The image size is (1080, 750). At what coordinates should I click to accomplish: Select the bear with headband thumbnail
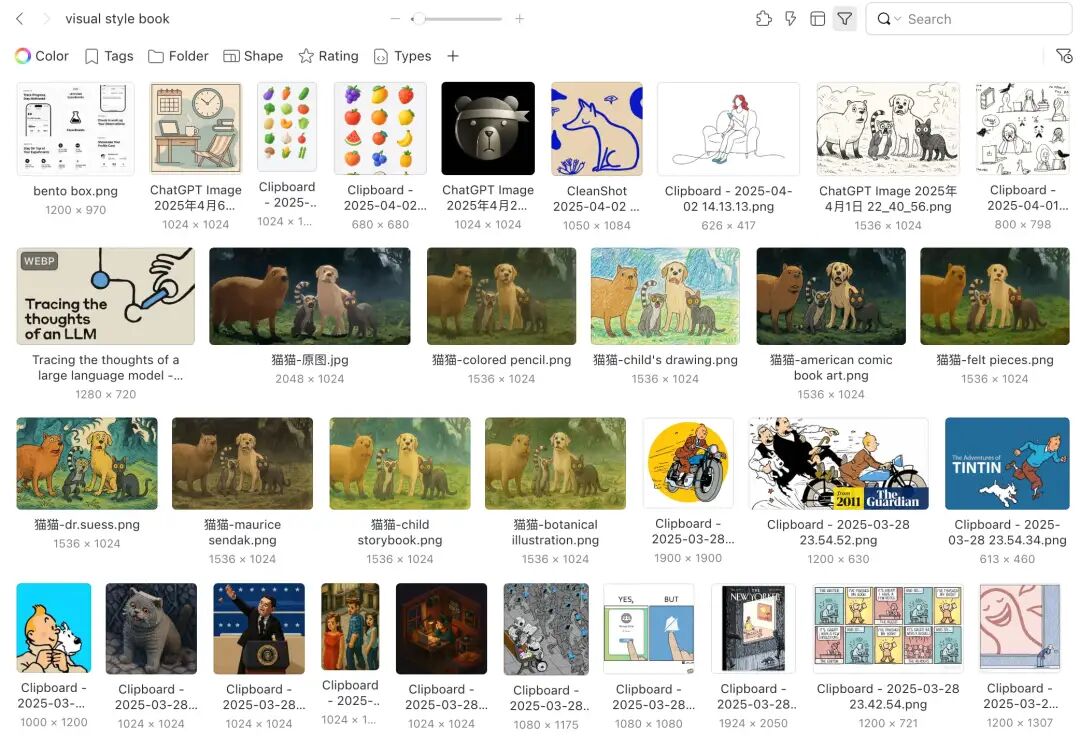(488, 128)
